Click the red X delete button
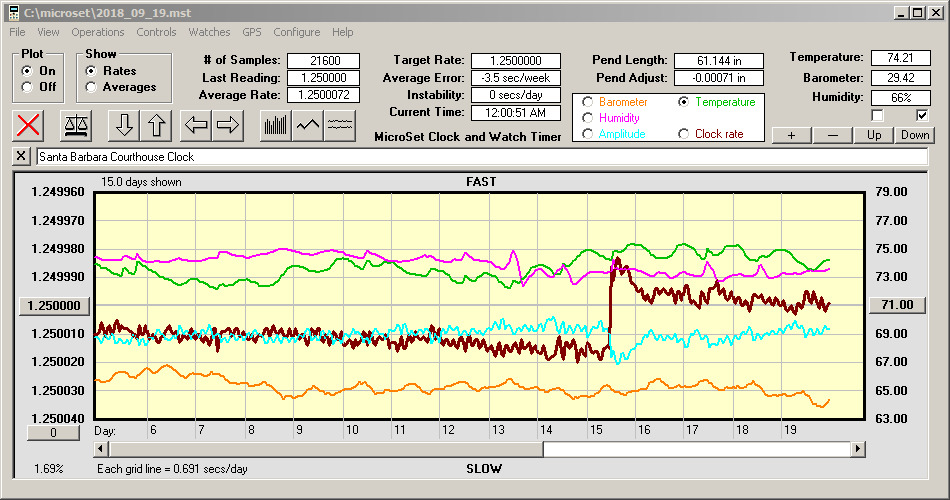 coord(28,125)
